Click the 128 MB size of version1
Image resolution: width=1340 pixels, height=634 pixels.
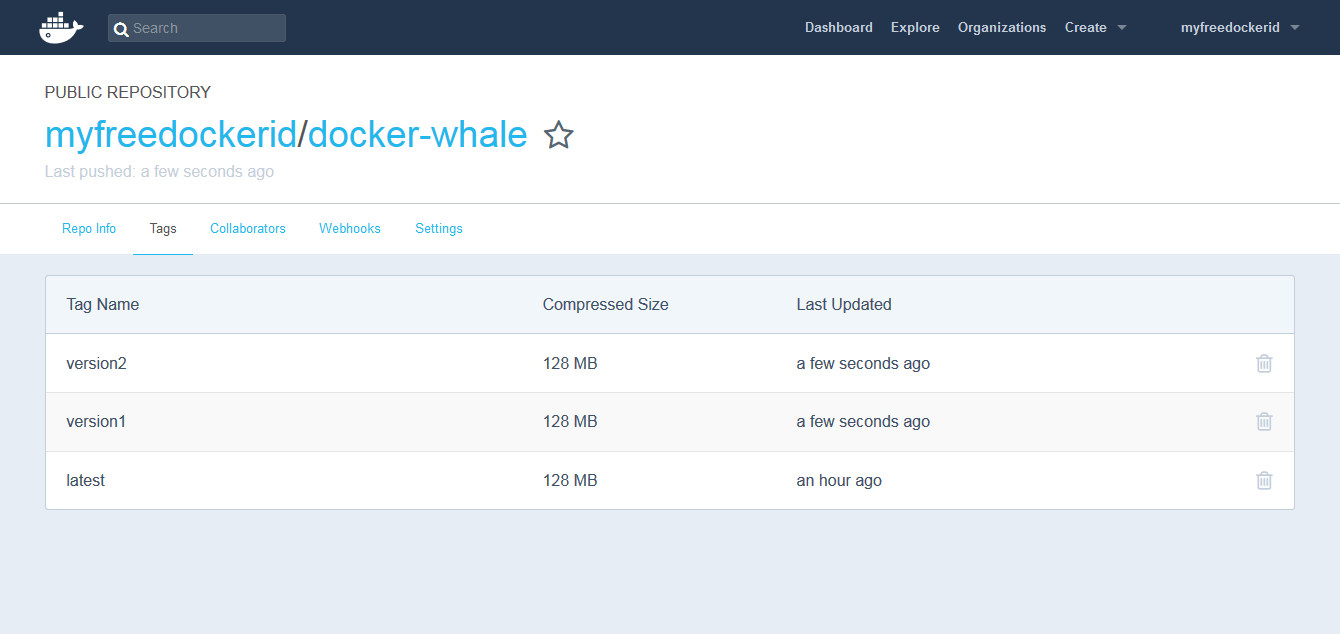pyautogui.click(x=570, y=421)
